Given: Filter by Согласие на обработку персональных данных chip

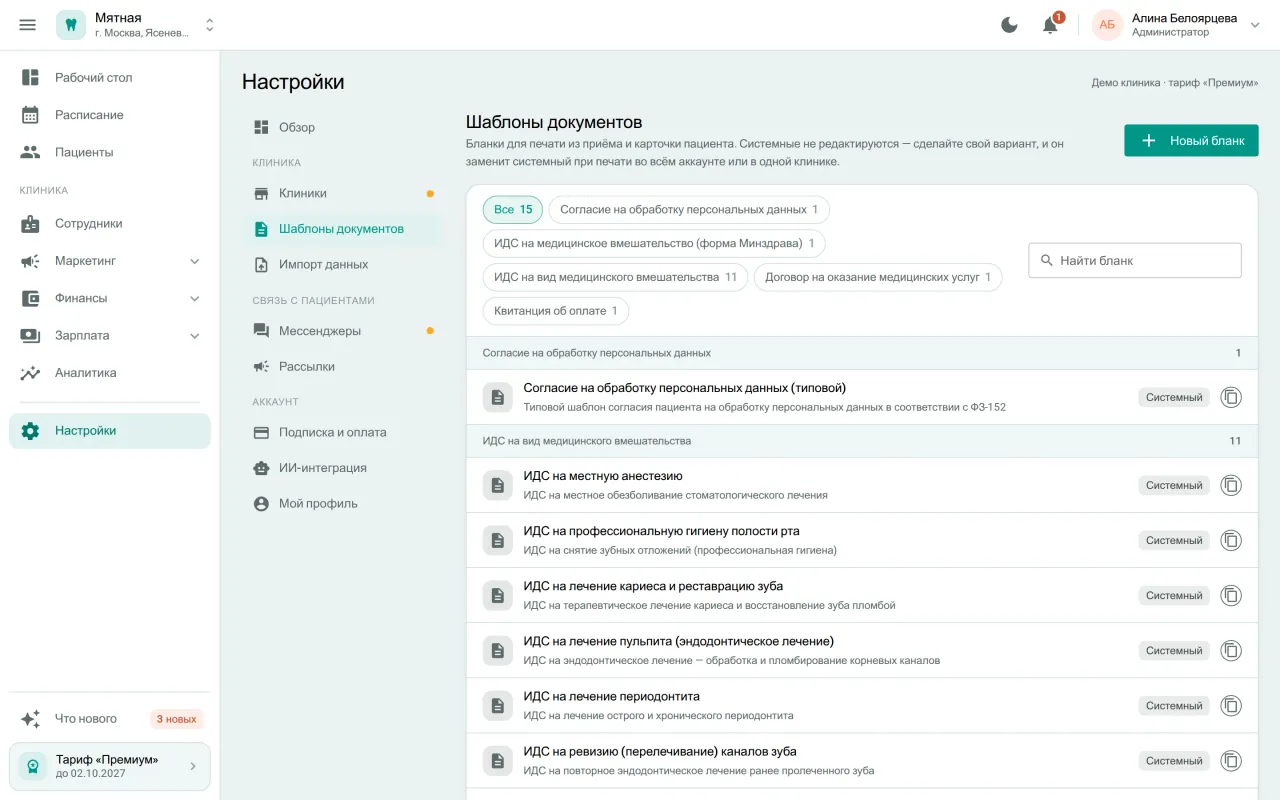Looking at the screenshot, I should (689, 210).
